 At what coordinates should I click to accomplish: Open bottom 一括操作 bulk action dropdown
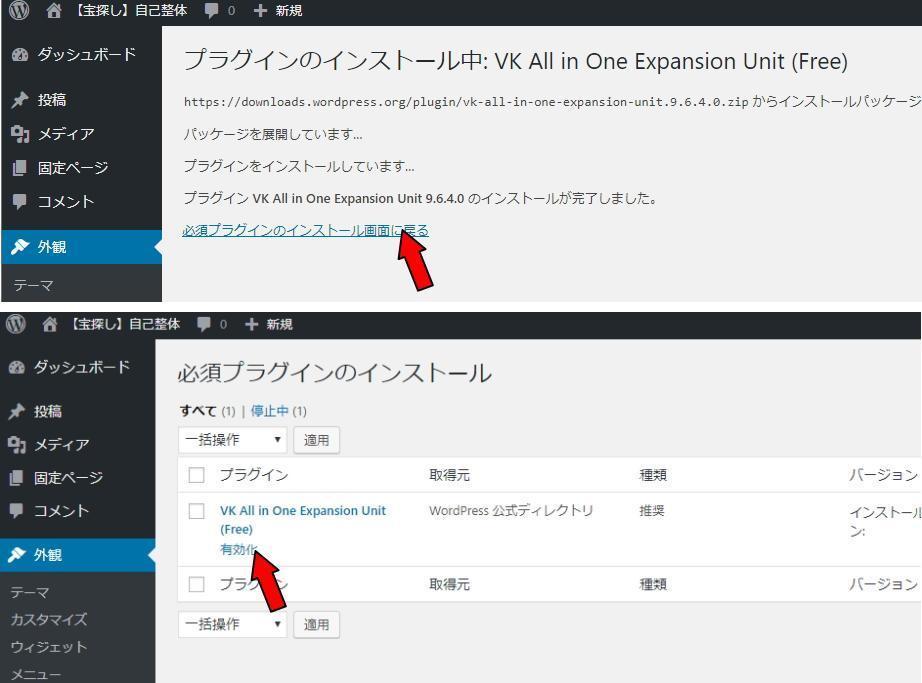click(x=232, y=624)
